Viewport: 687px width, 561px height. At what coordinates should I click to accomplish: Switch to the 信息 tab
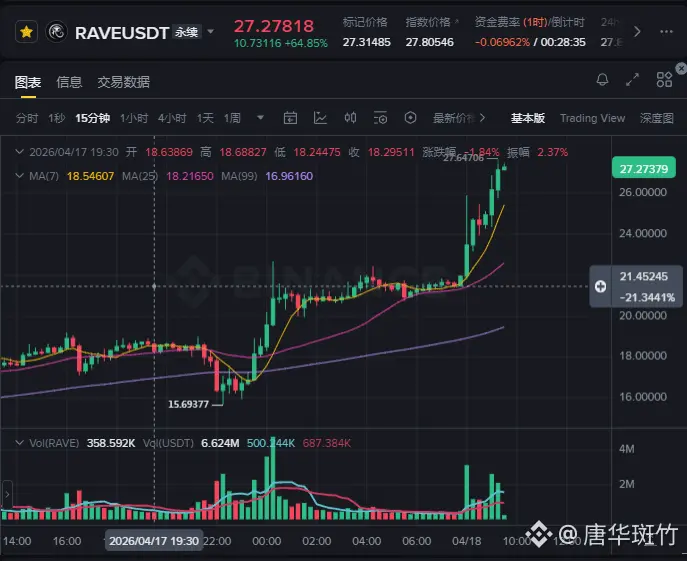[69, 82]
